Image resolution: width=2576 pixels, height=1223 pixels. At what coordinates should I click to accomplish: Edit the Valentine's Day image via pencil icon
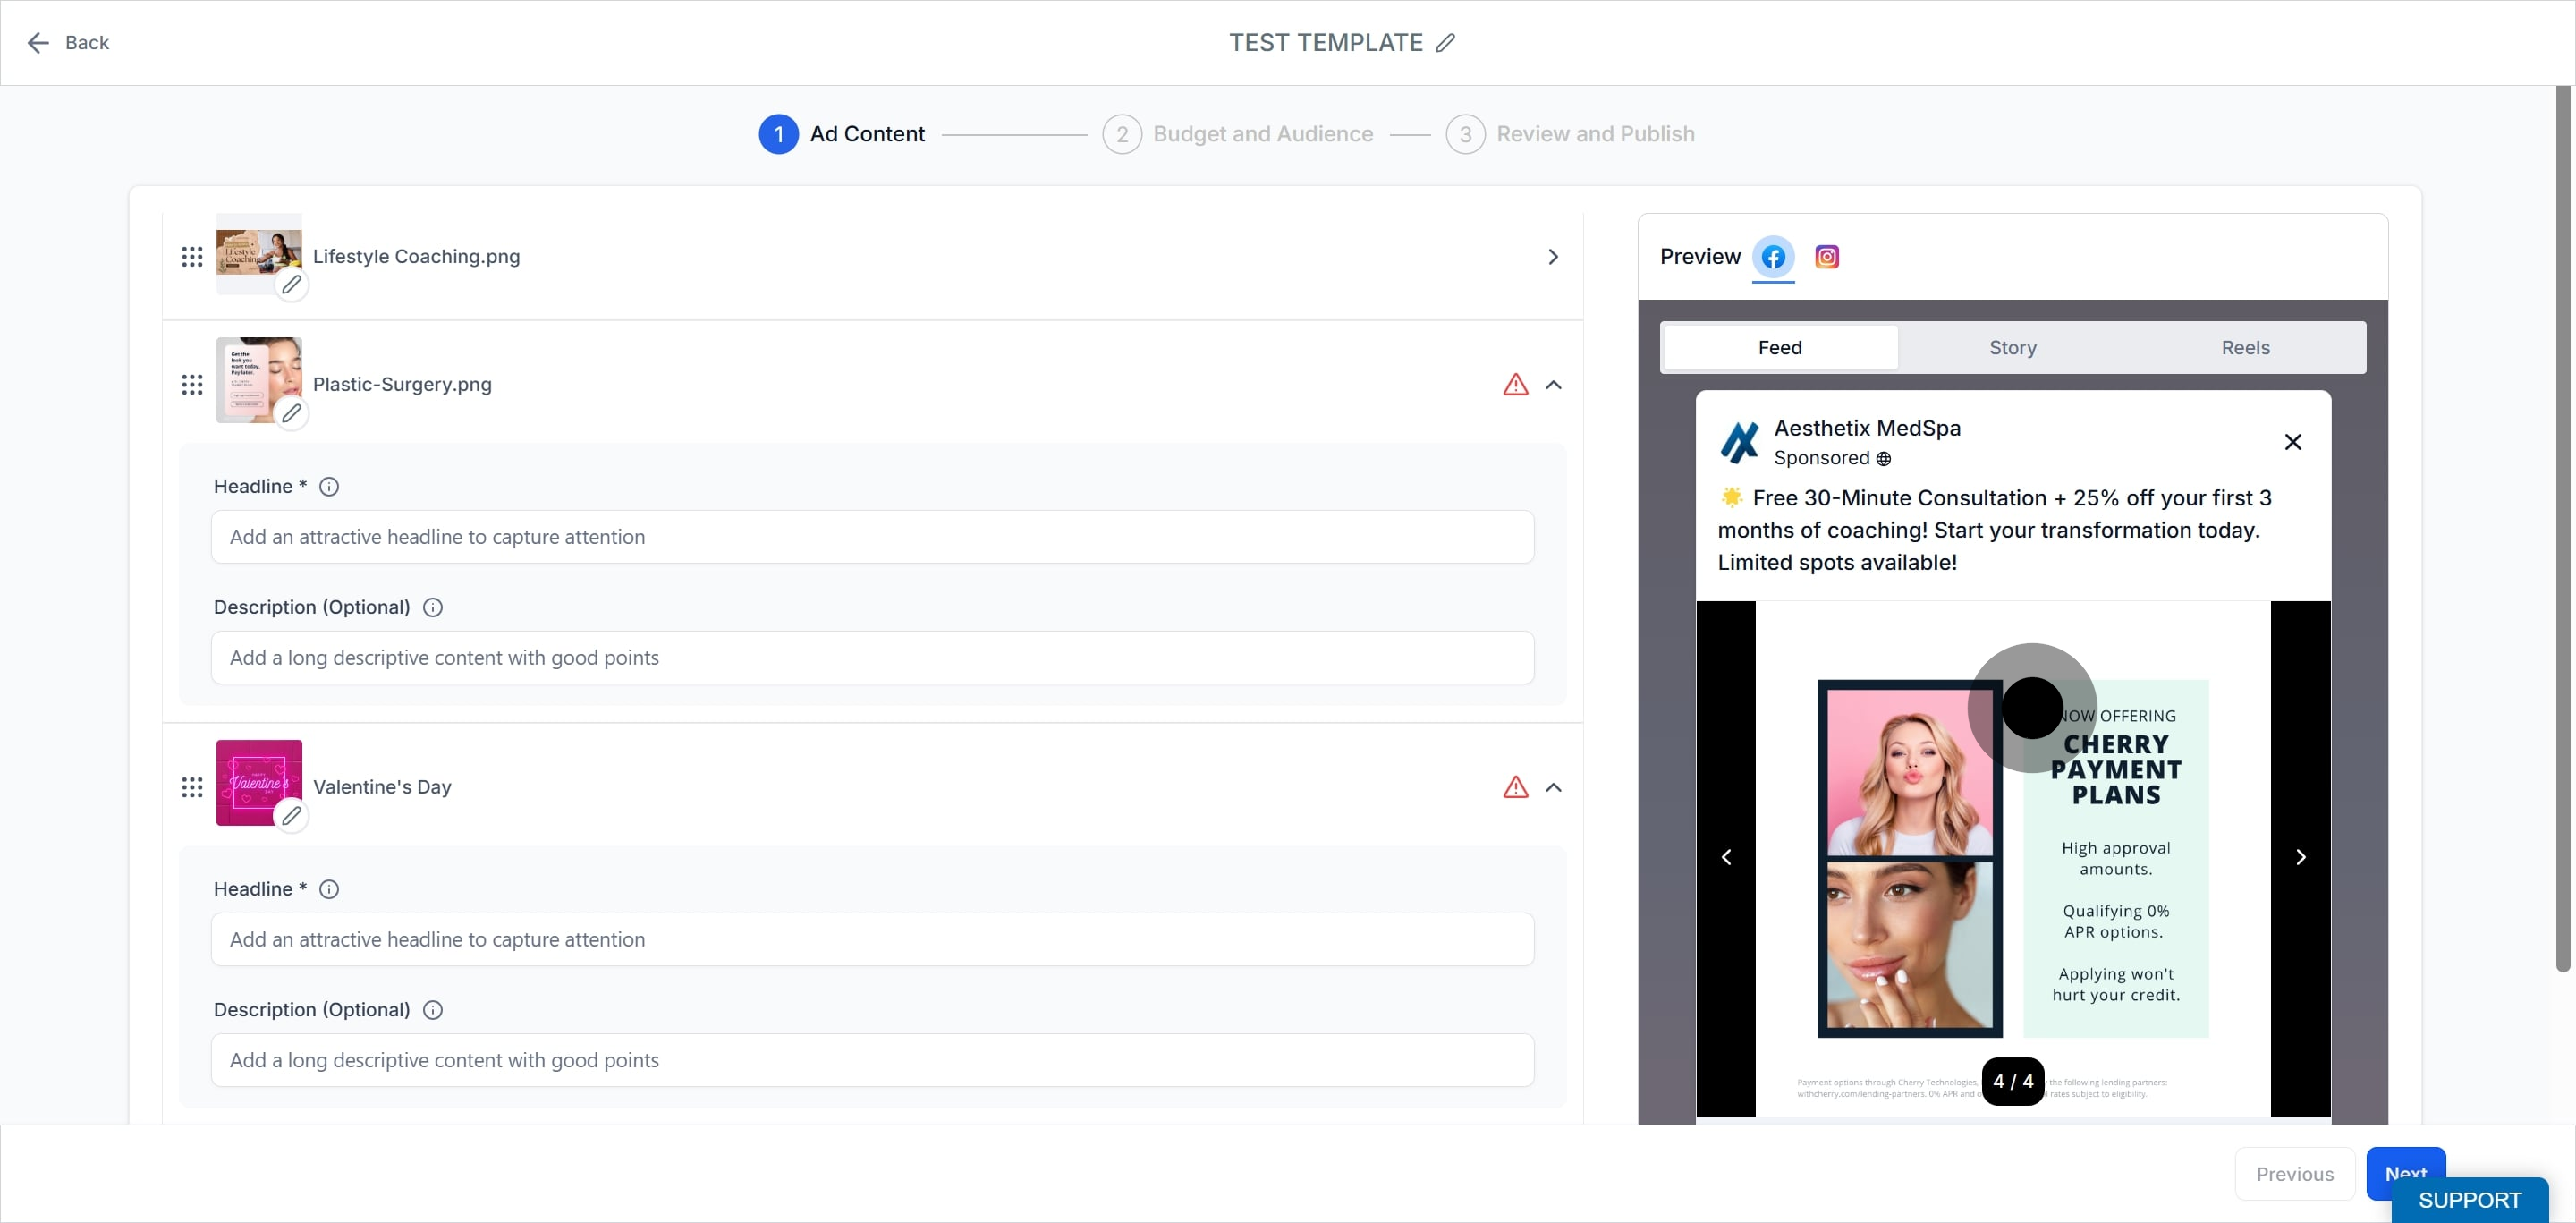291,816
